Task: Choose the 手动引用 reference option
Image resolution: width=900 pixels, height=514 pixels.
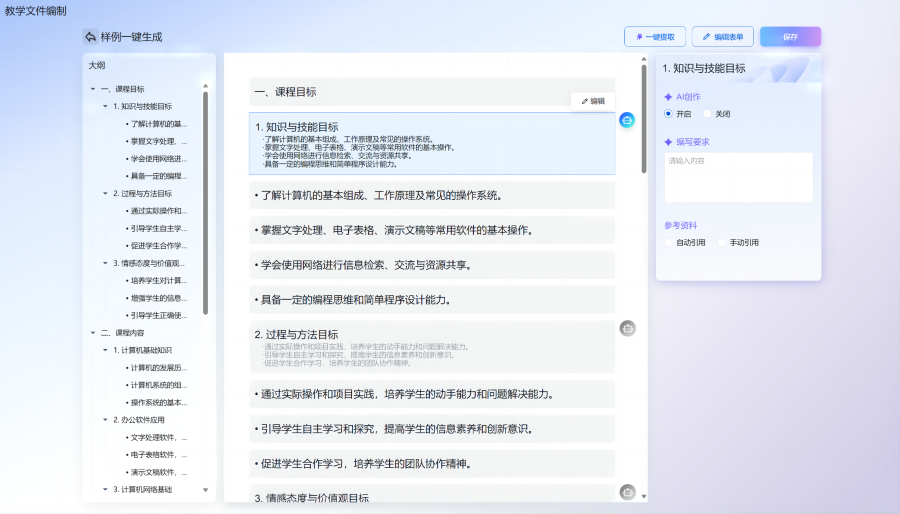Action: point(722,242)
